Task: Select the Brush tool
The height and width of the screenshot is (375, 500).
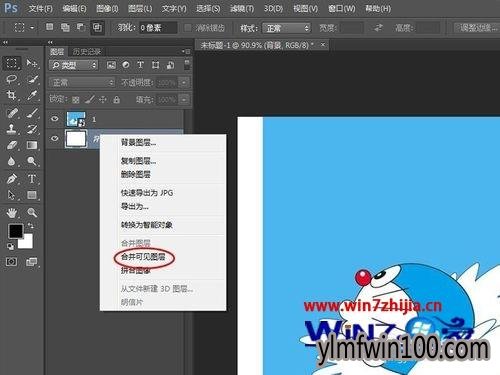Action: coord(32,113)
